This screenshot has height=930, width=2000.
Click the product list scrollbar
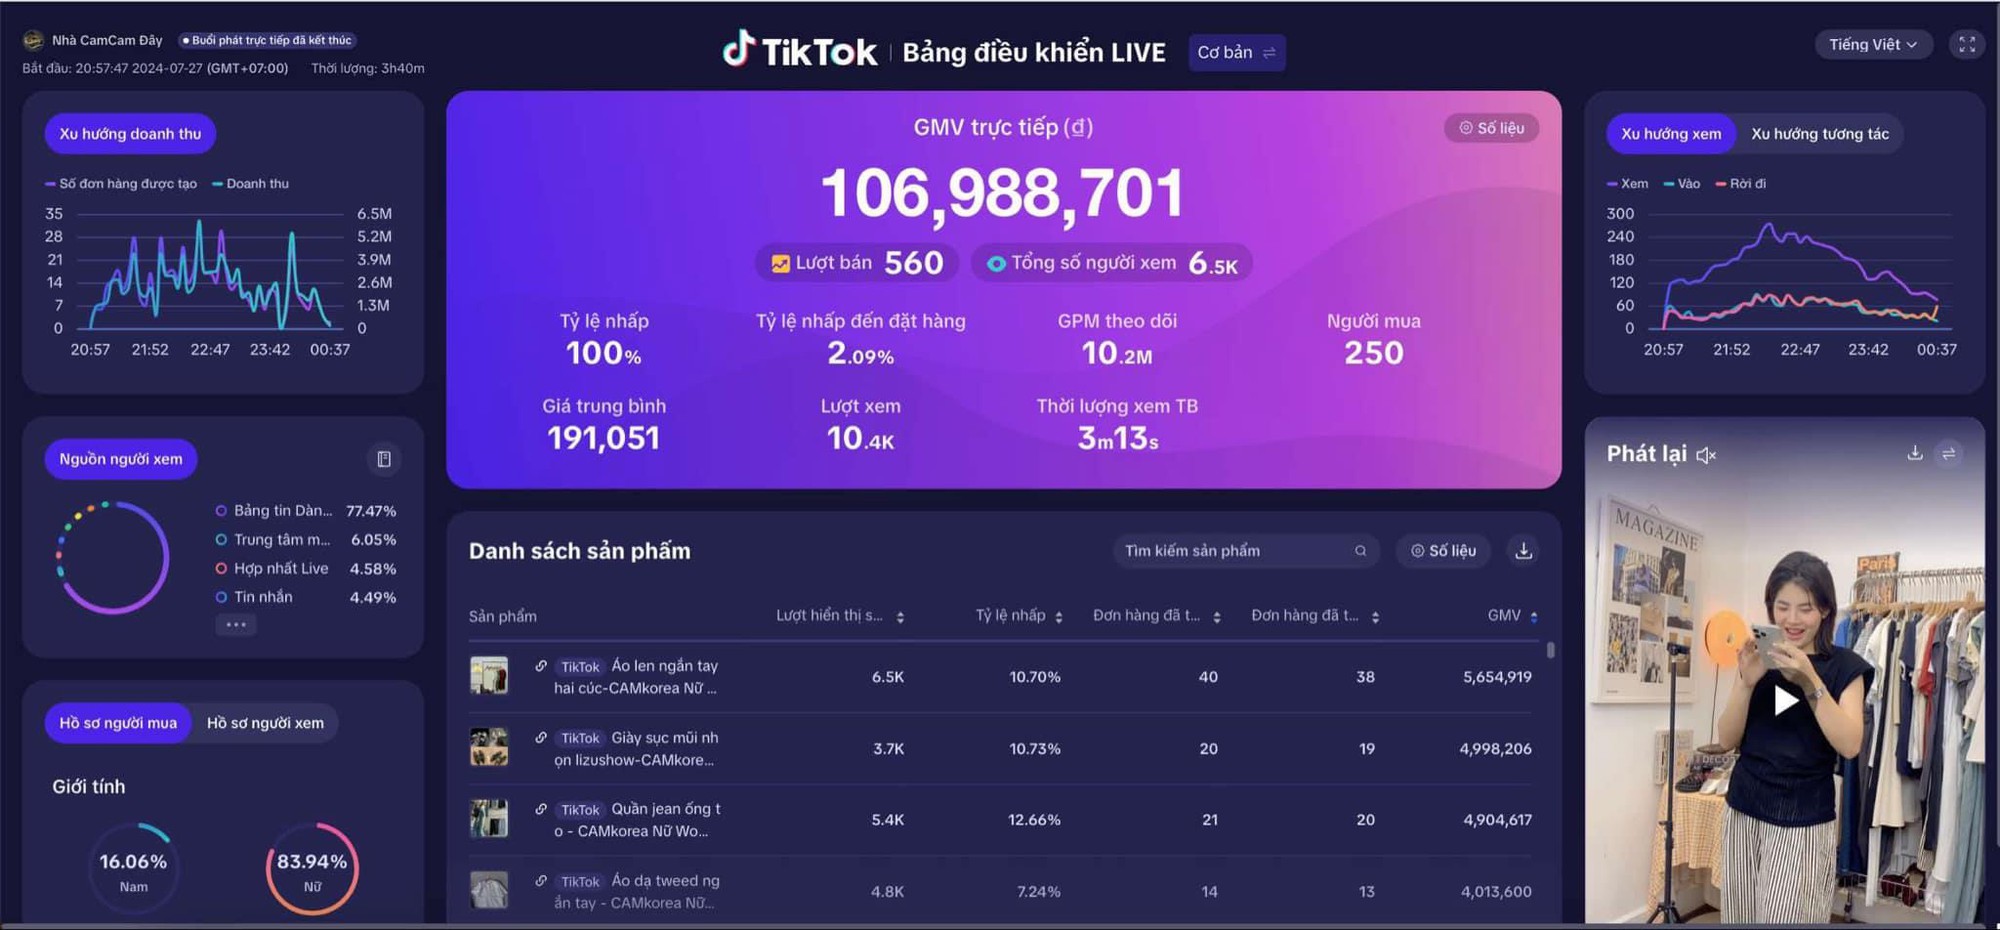click(x=1550, y=650)
